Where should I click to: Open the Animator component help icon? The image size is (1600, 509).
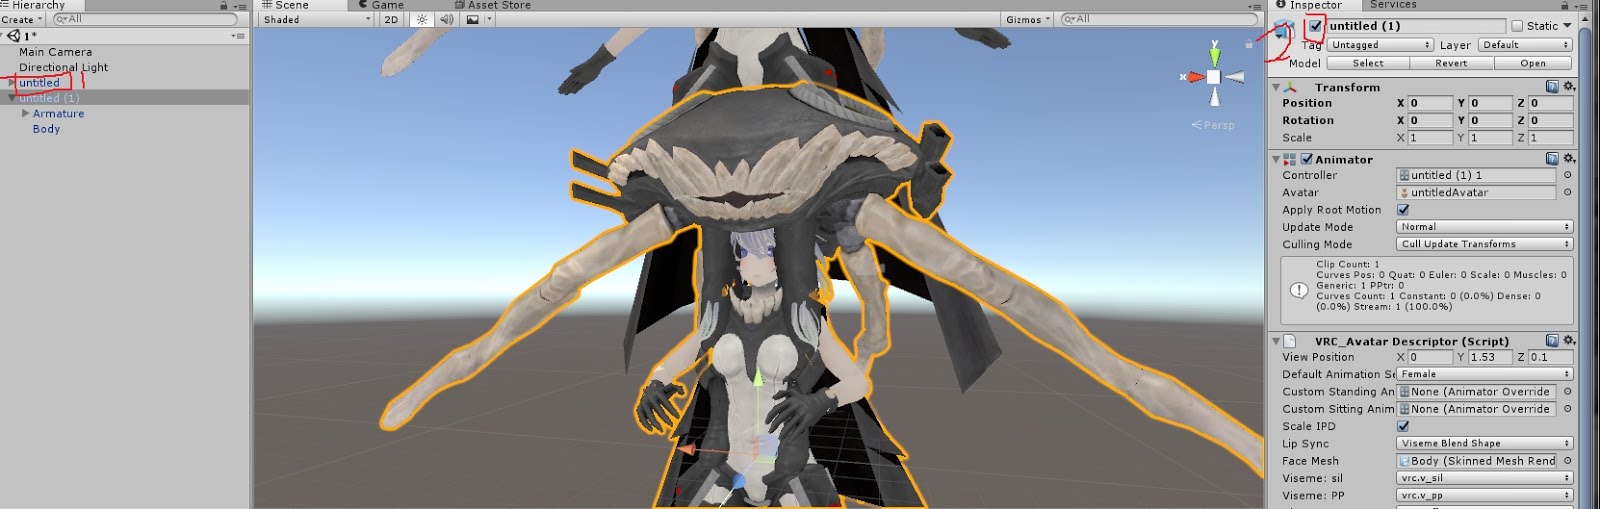click(x=1552, y=159)
